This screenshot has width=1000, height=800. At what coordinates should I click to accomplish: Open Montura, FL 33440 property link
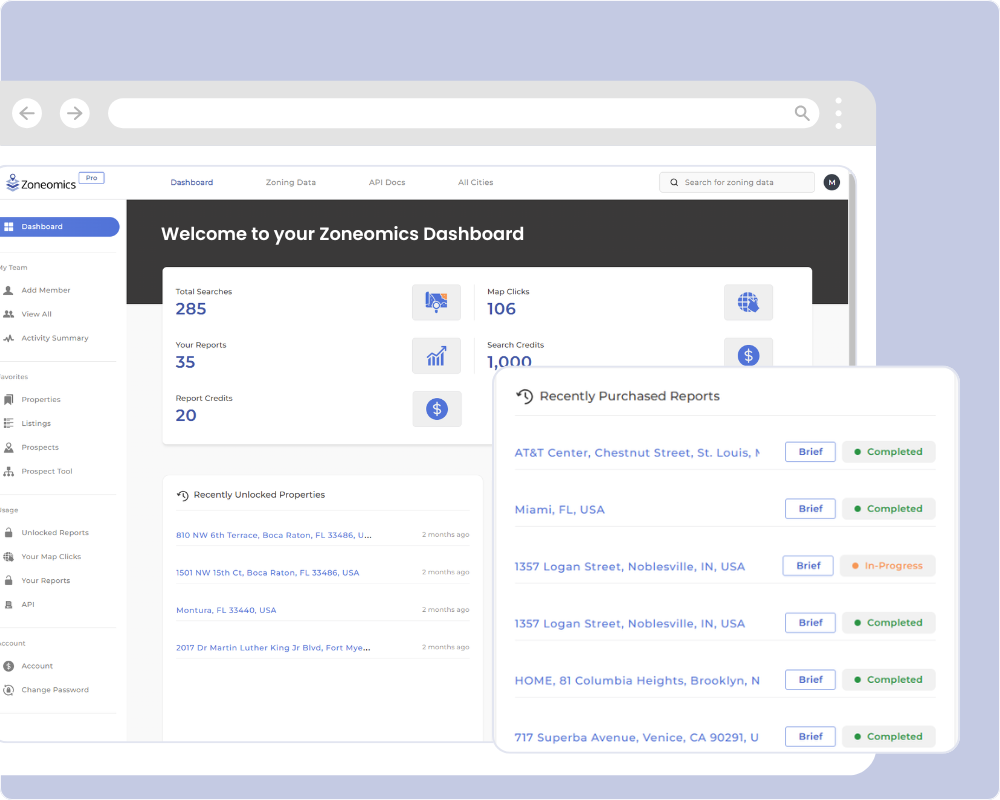pyautogui.click(x=226, y=611)
